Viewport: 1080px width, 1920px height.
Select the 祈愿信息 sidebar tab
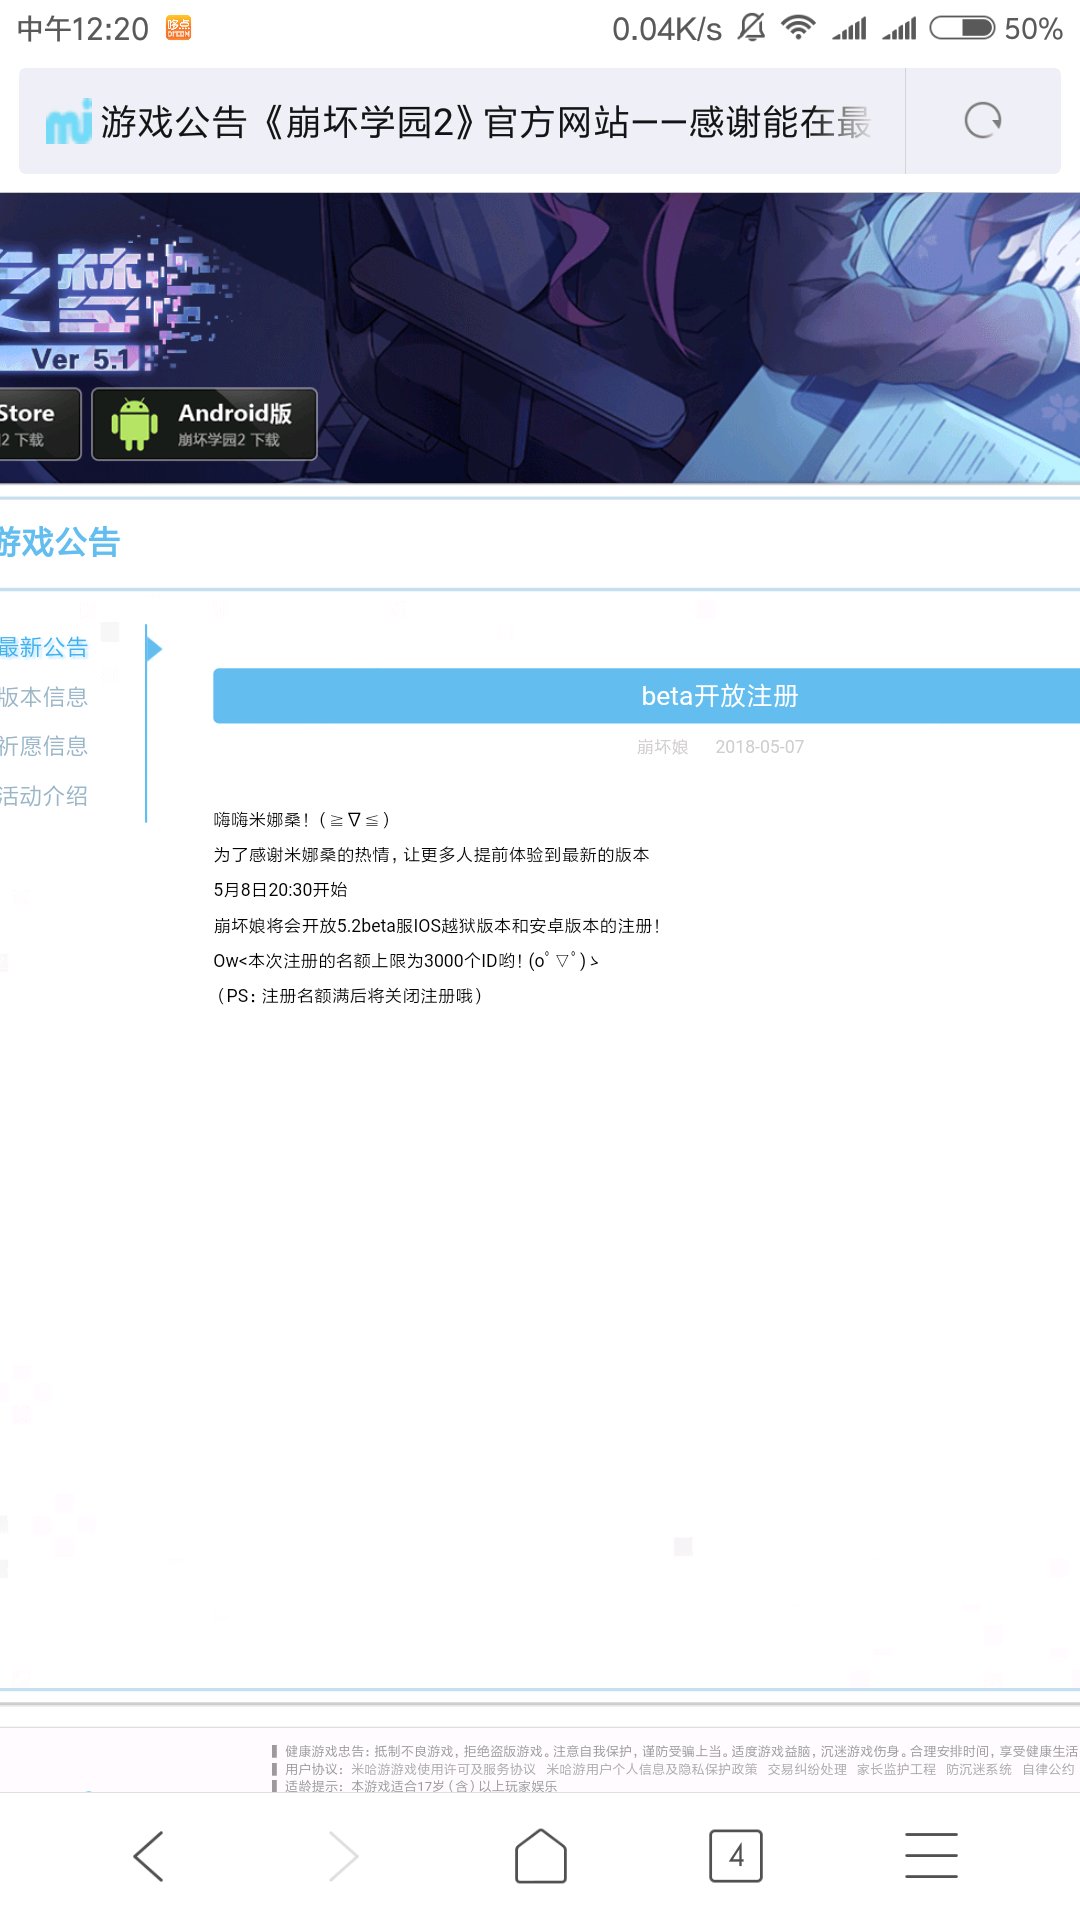44,746
